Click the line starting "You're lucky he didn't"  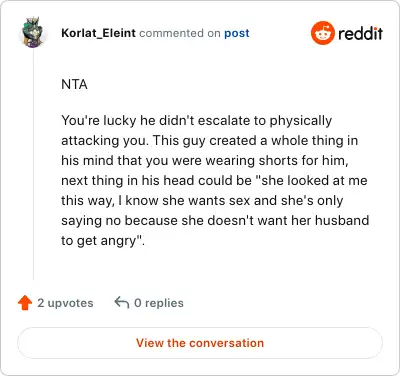[197, 121]
